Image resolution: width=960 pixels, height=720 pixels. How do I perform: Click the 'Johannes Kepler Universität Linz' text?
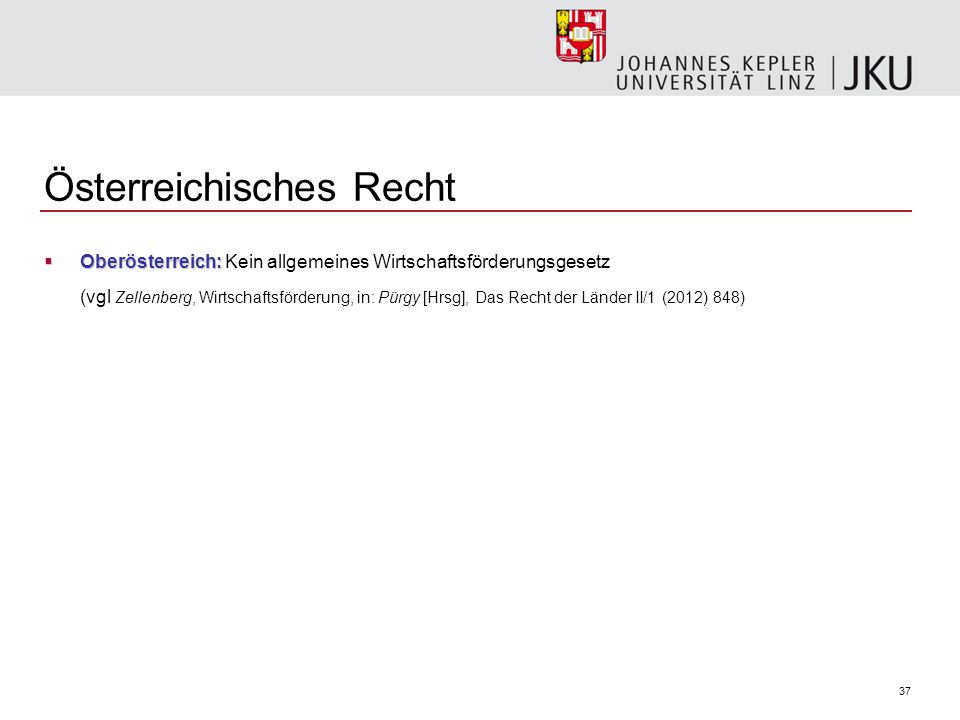[x=716, y=73]
